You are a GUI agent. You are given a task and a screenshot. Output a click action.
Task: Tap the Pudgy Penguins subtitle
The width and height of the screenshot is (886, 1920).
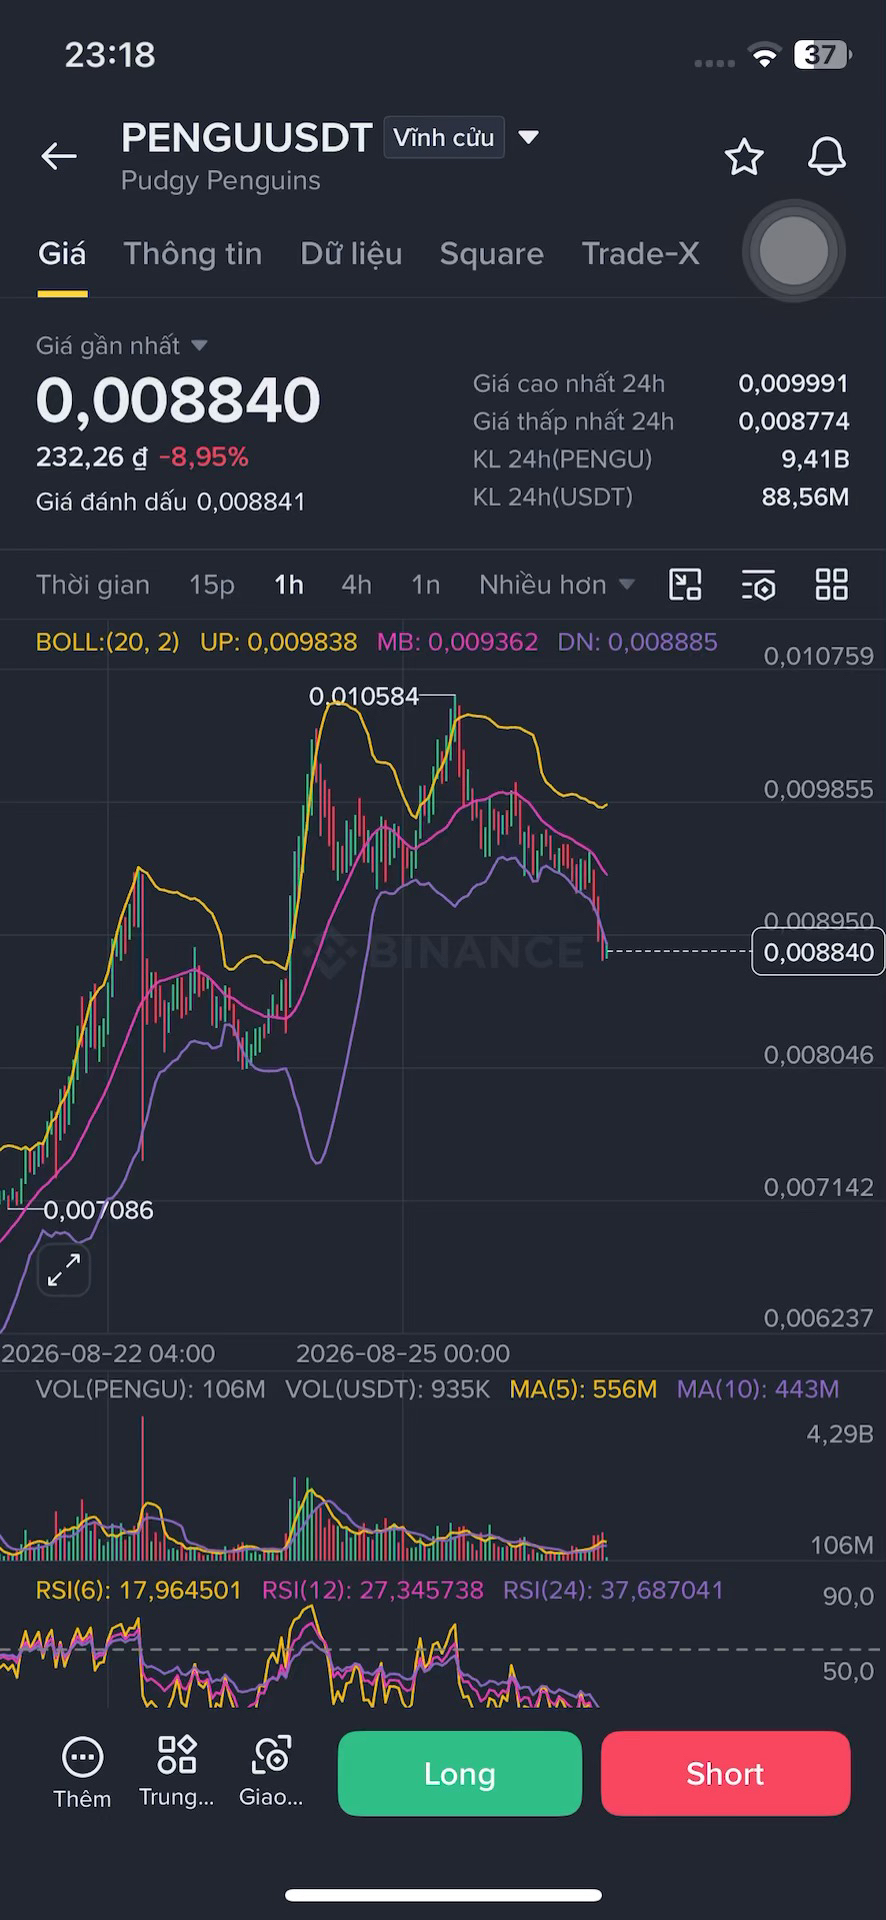pyautogui.click(x=221, y=181)
